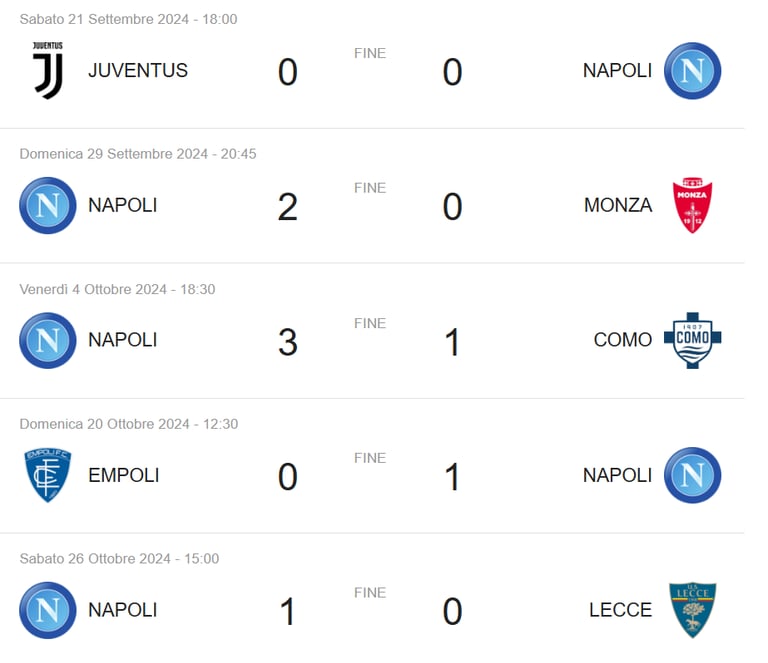Click the Juventus club logo
This screenshot has height=663, width=768.
(x=48, y=71)
